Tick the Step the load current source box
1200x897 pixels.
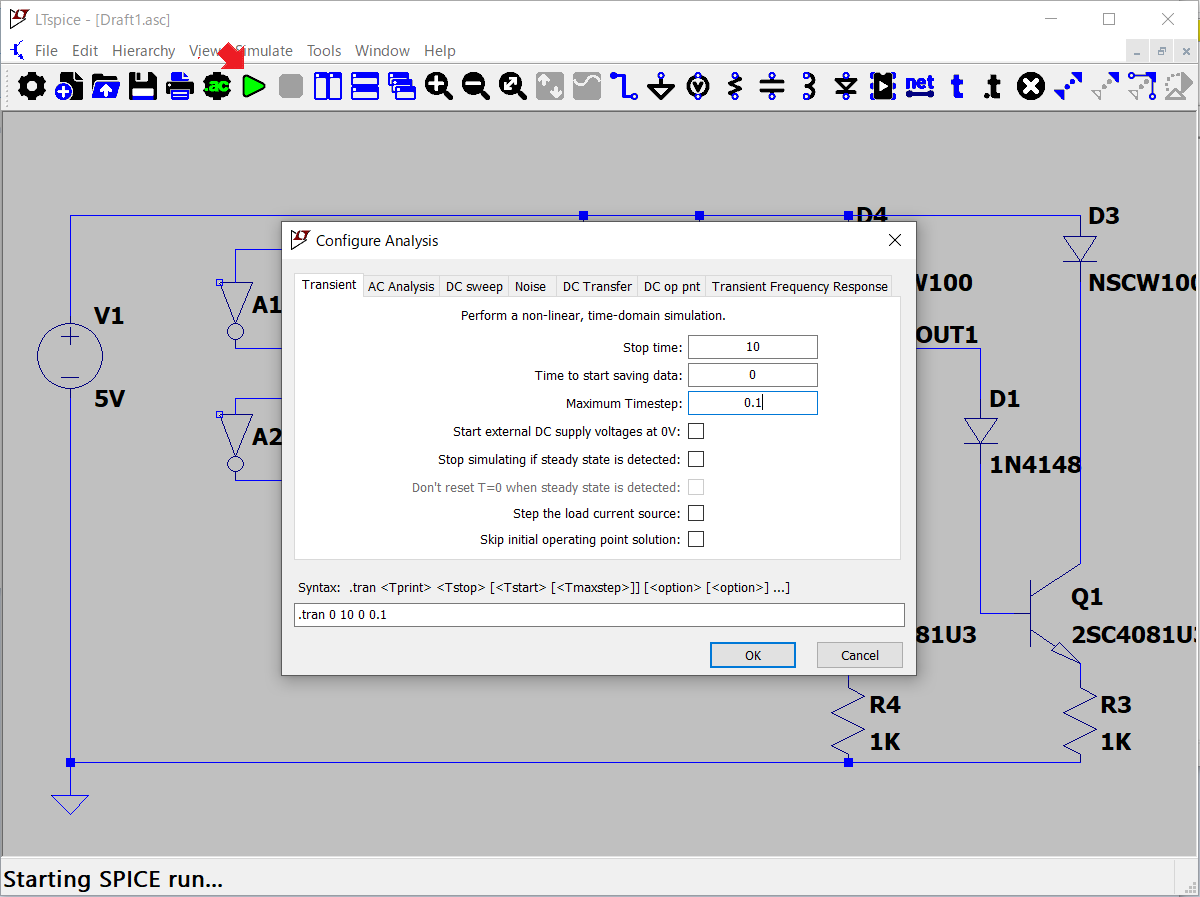(x=696, y=513)
